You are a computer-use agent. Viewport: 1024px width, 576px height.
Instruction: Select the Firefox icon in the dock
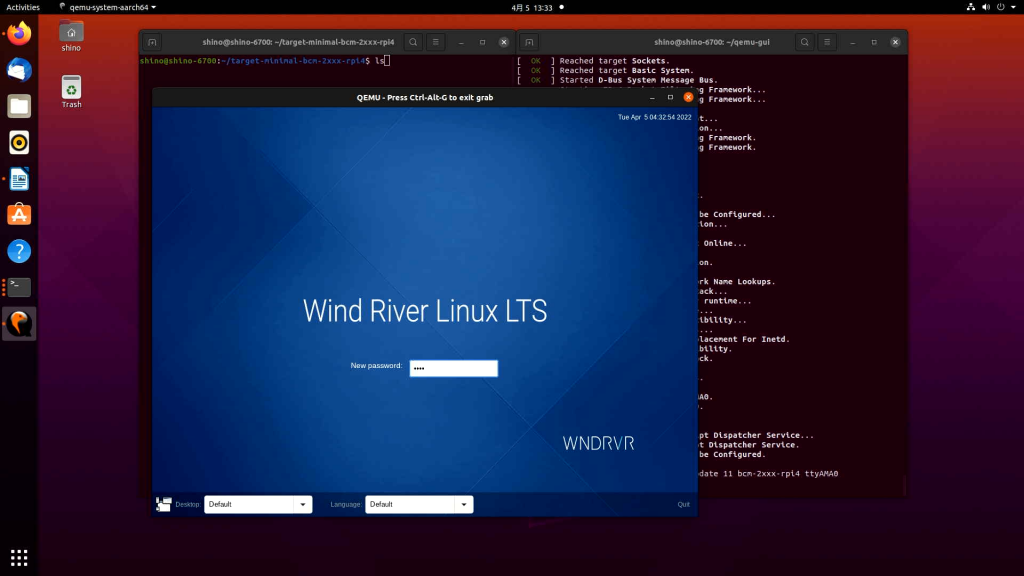18,31
